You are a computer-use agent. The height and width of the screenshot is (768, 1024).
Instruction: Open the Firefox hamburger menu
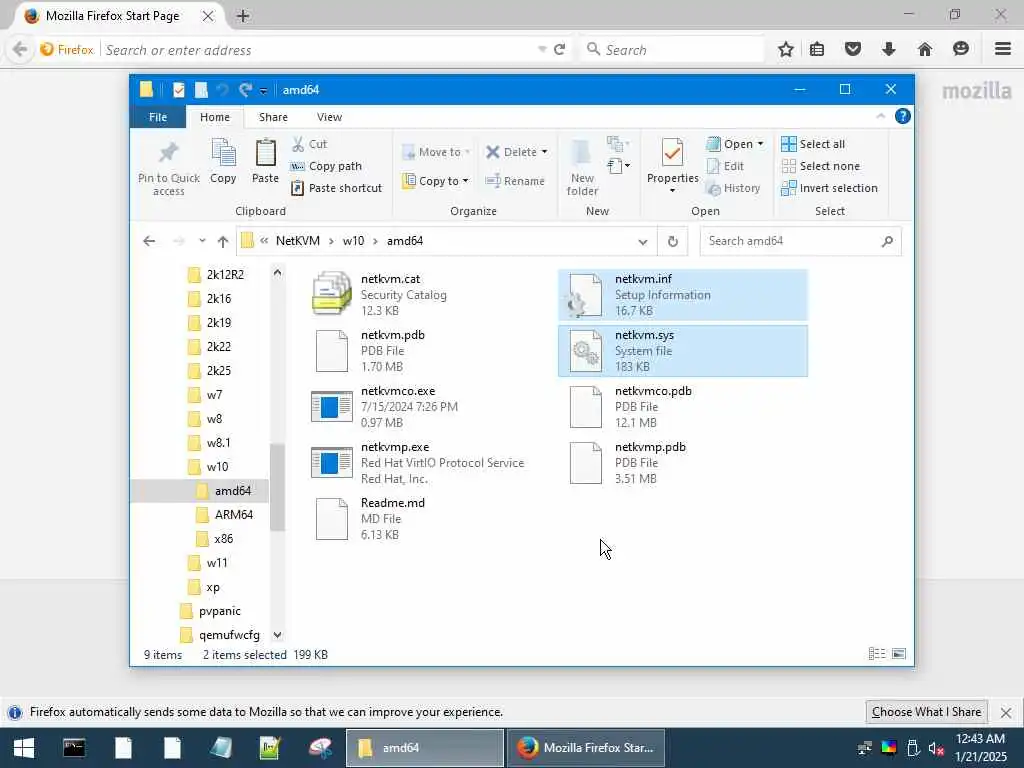coord(1003,49)
